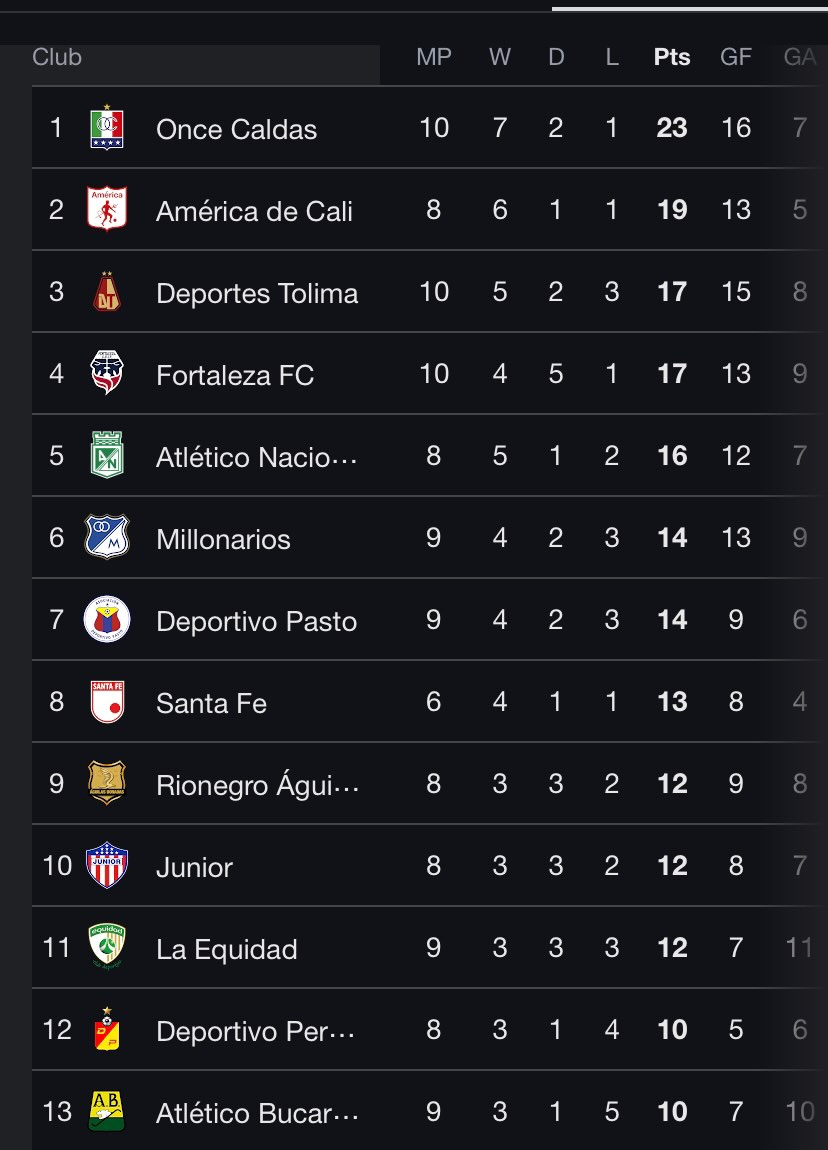The image size is (828, 1150).
Task: Click the Deportivo Pasto round crest
Action: click(x=106, y=620)
